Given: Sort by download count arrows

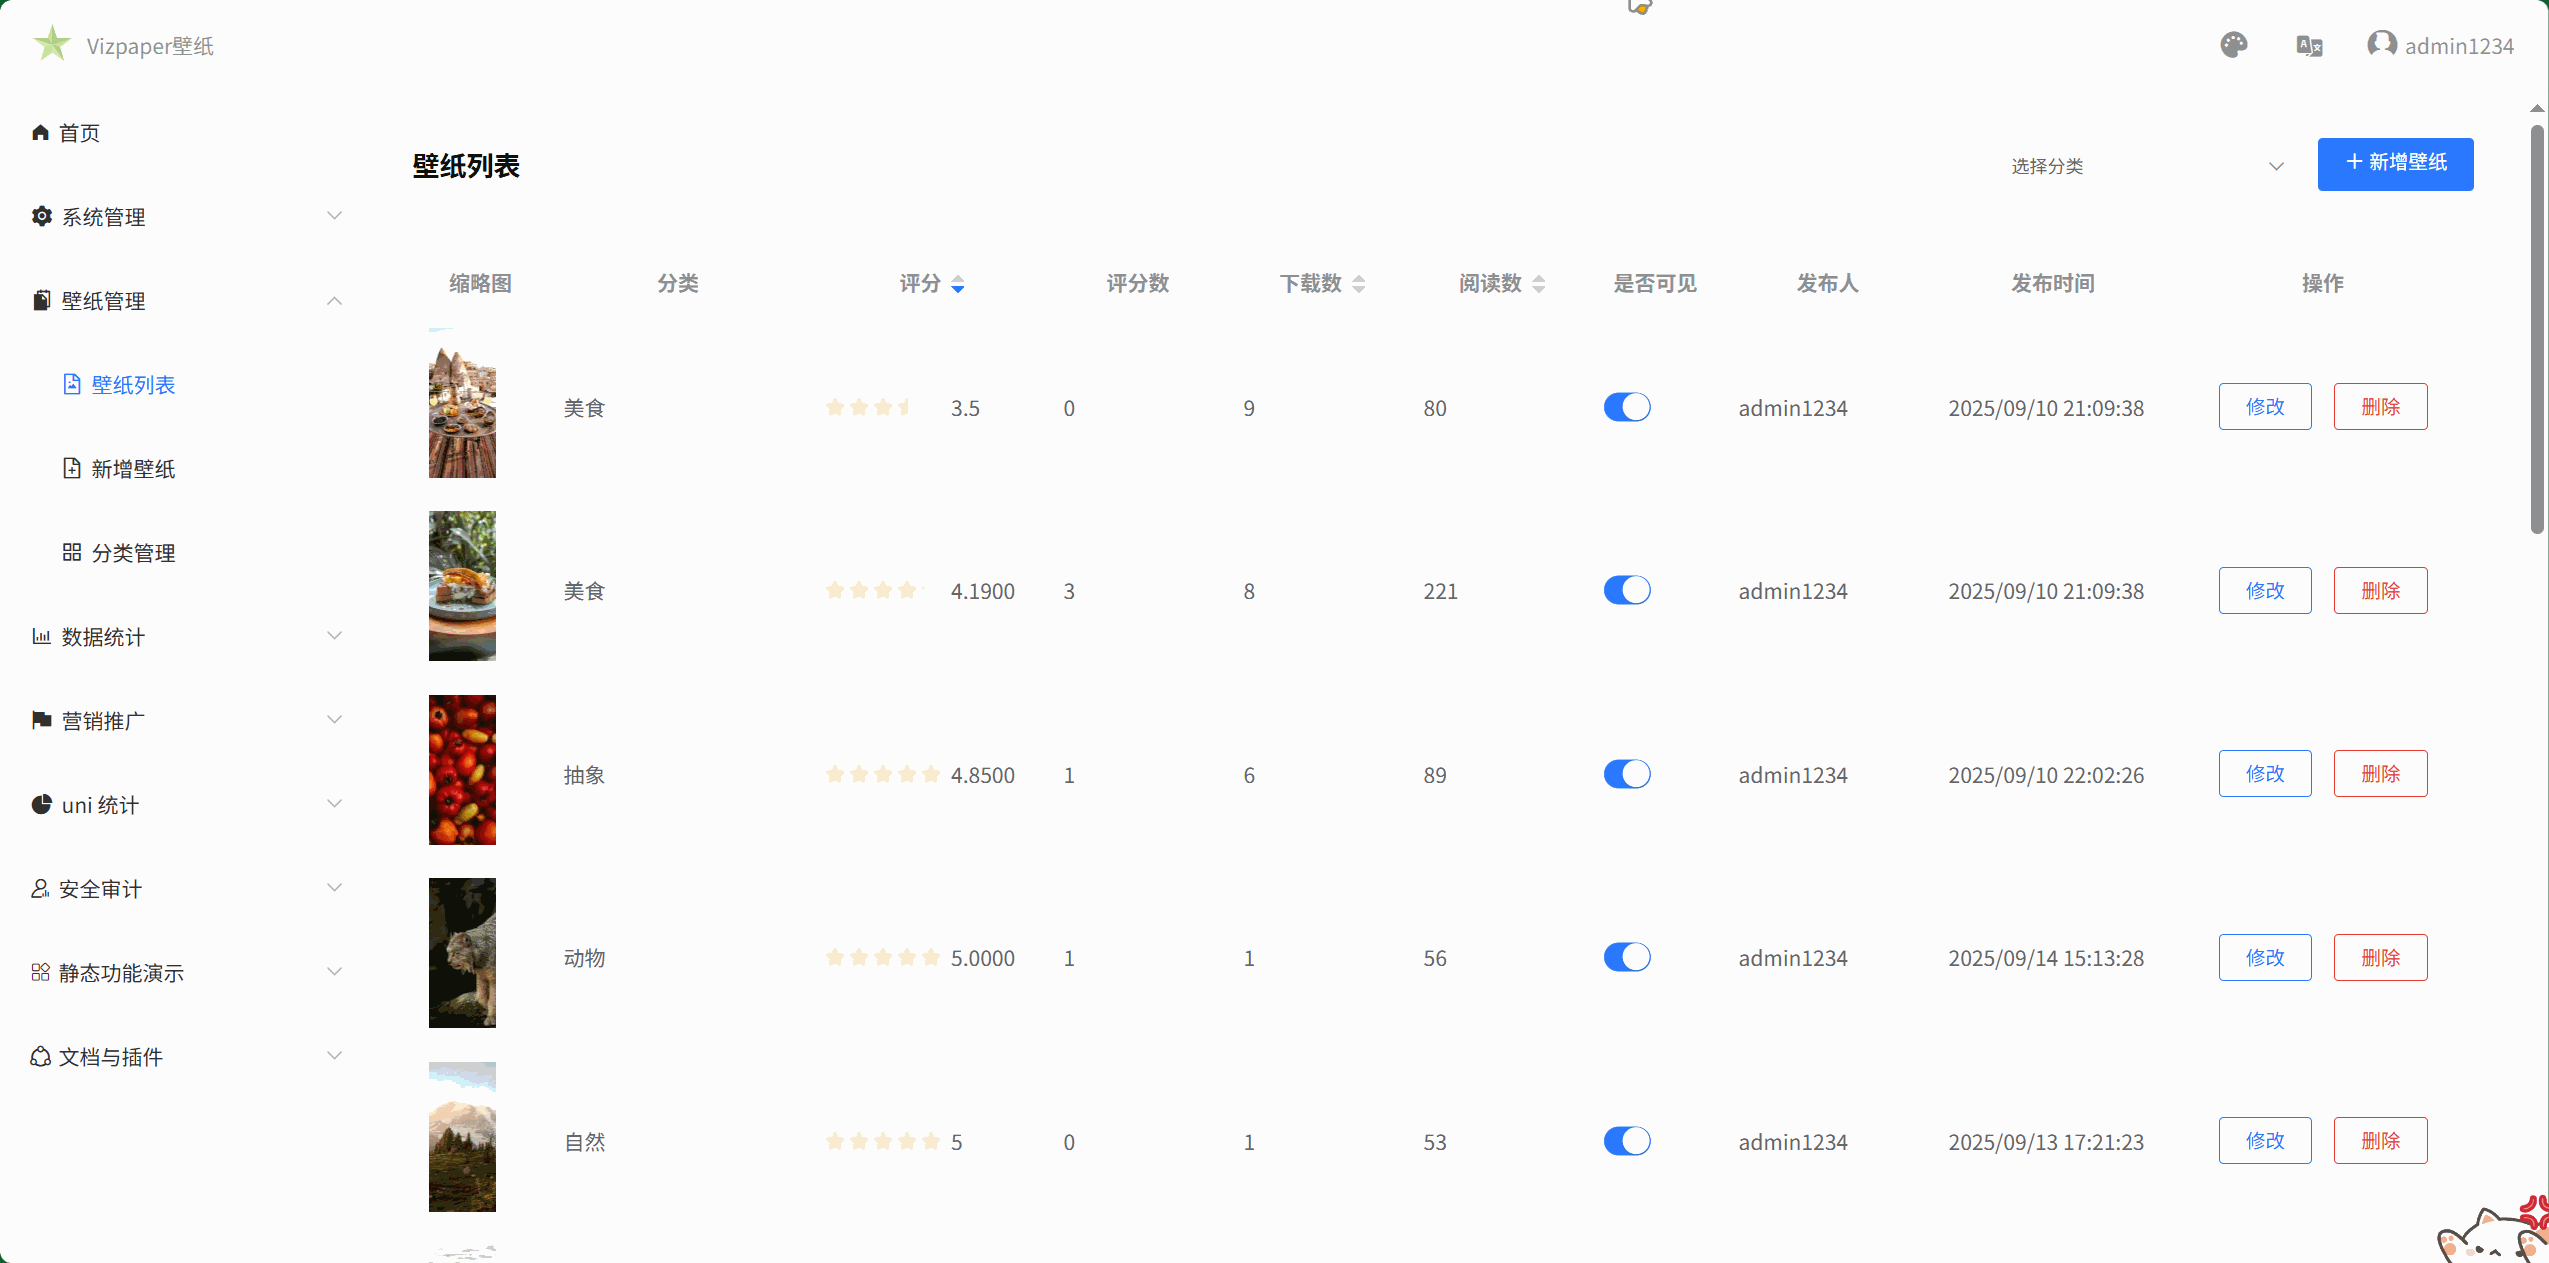Looking at the screenshot, I should (x=1358, y=285).
